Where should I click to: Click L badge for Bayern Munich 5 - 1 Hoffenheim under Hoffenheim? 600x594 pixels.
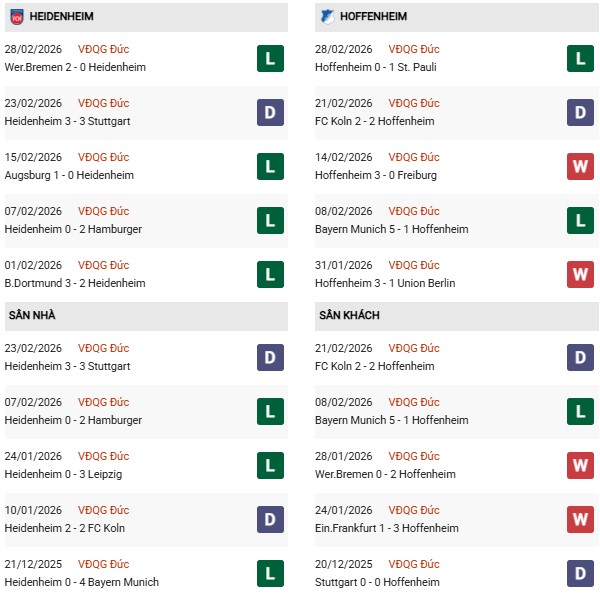click(x=580, y=220)
